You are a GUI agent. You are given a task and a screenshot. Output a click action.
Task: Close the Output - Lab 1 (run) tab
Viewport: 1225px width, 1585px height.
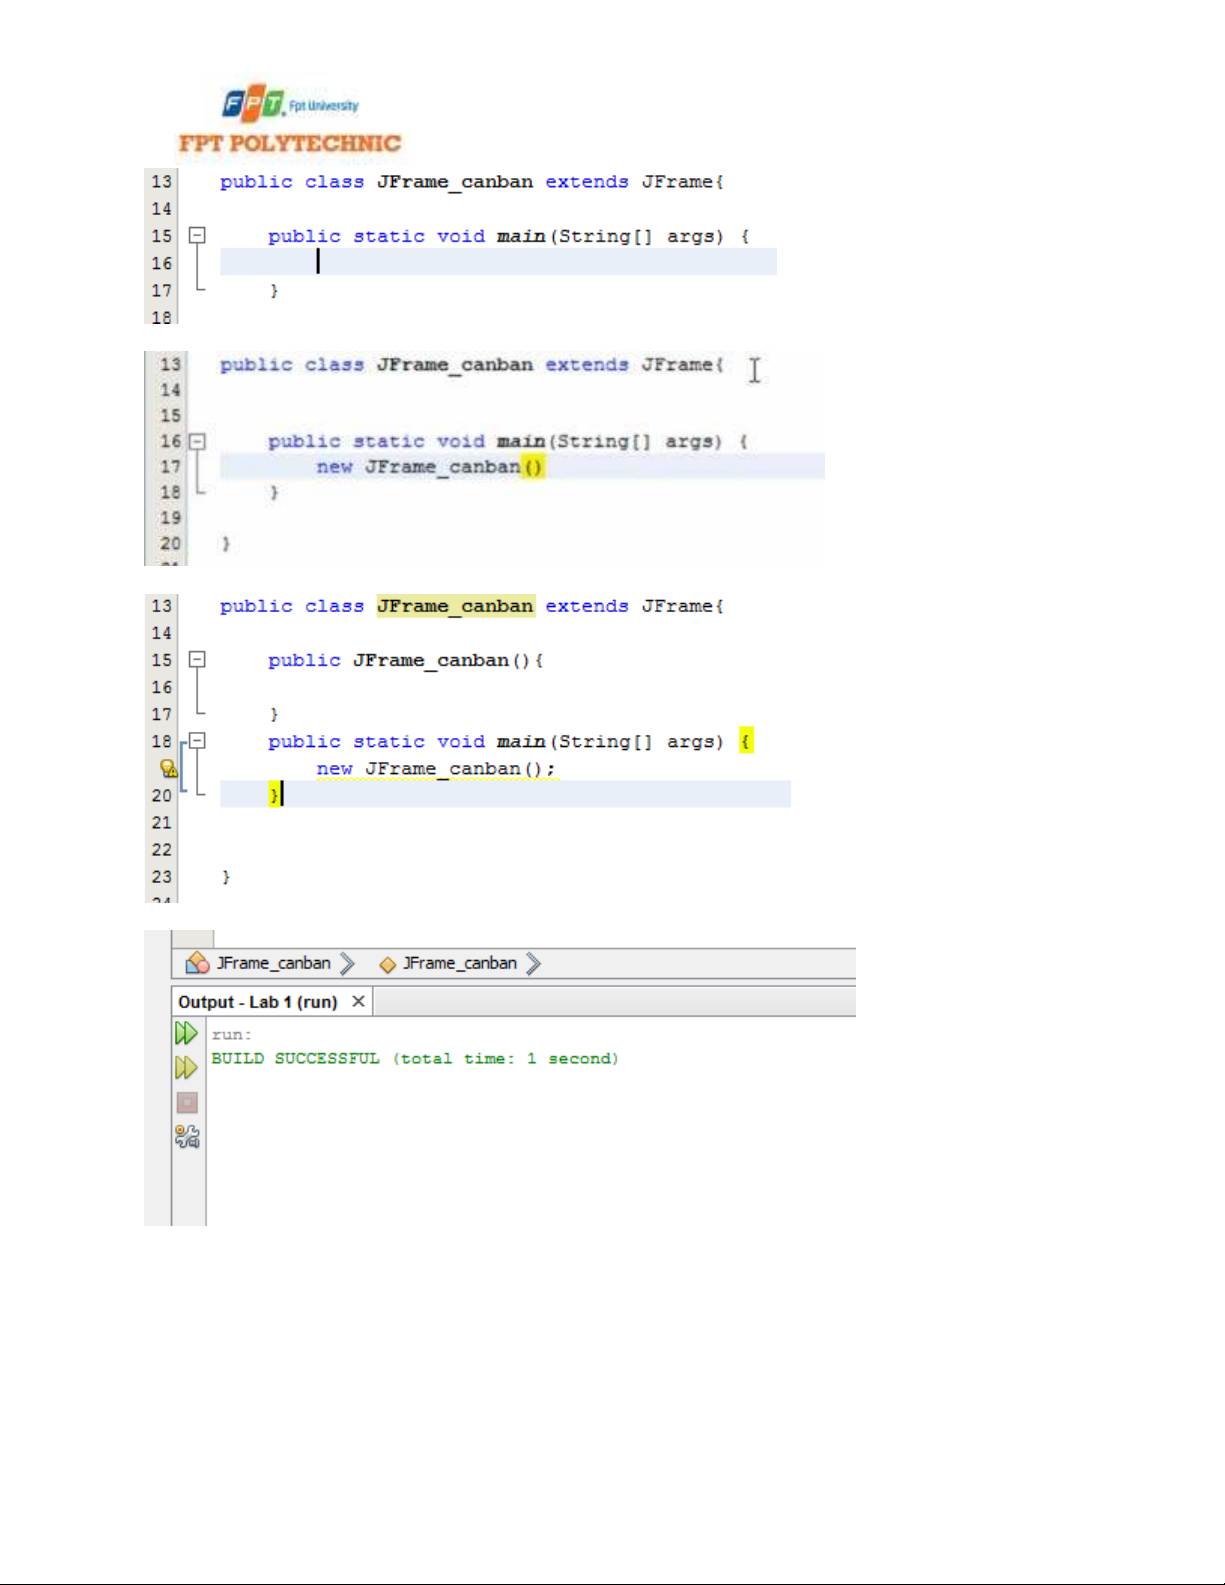(x=358, y=1001)
